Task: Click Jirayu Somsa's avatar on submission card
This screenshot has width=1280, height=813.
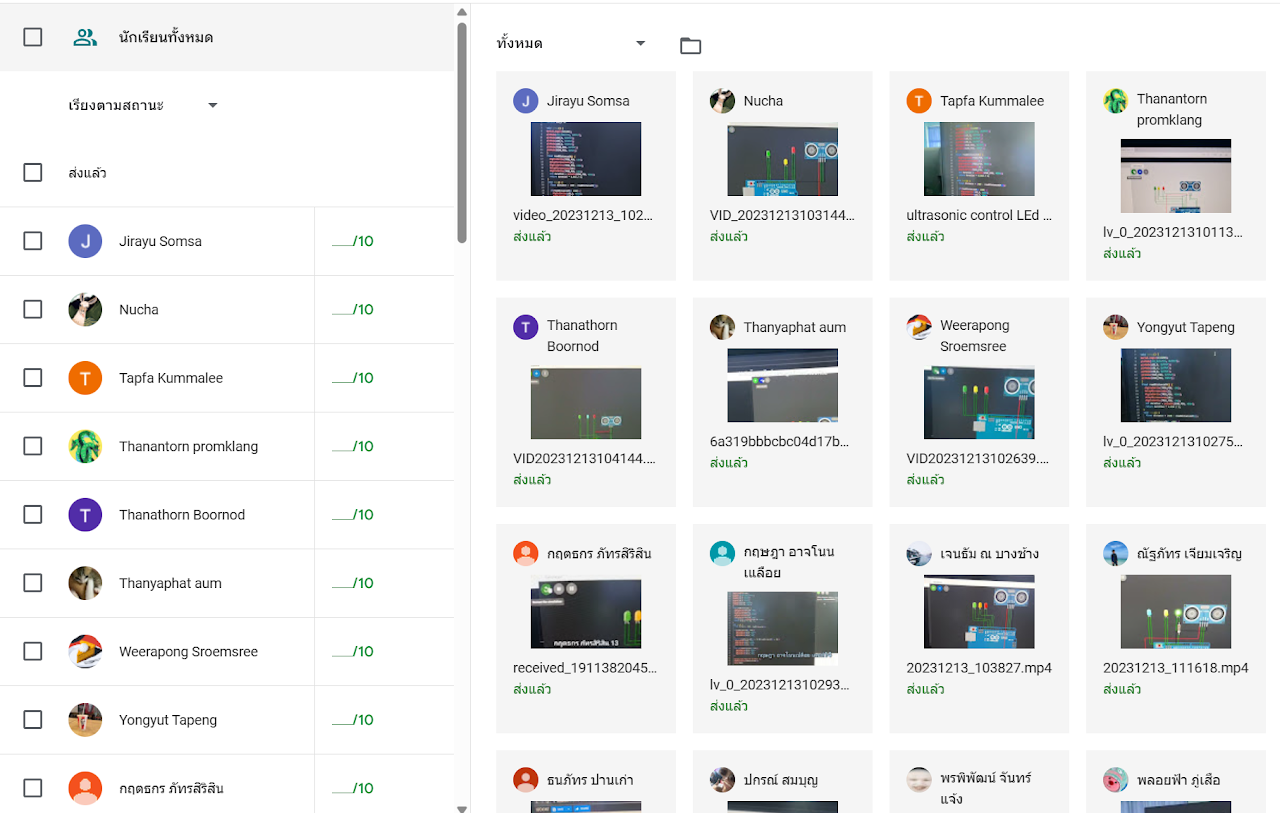Action: pyautogui.click(x=526, y=101)
